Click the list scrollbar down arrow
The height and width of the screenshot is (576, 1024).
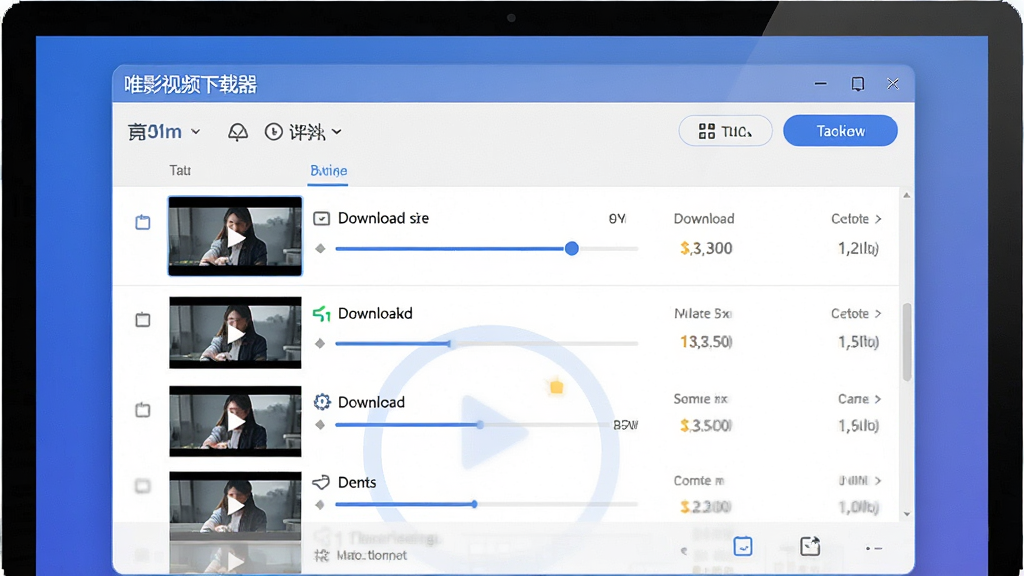[906, 514]
